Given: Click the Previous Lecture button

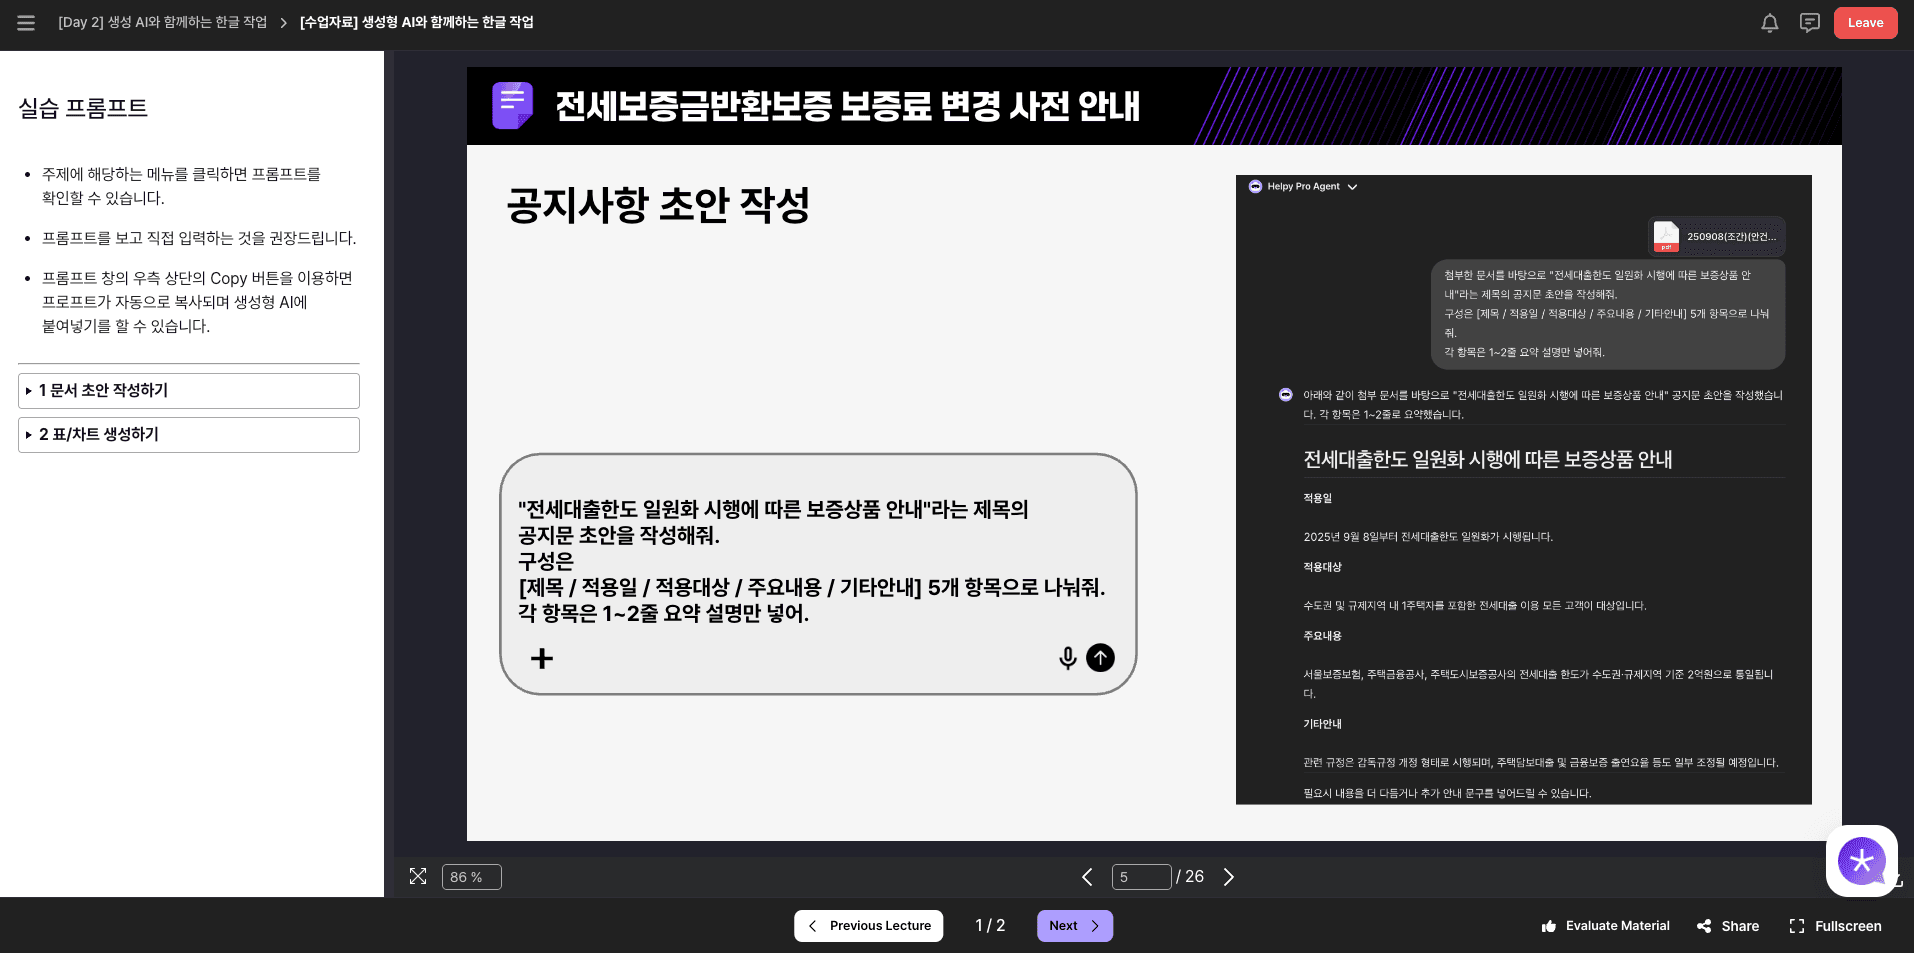Looking at the screenshot, I should [868, 926].
